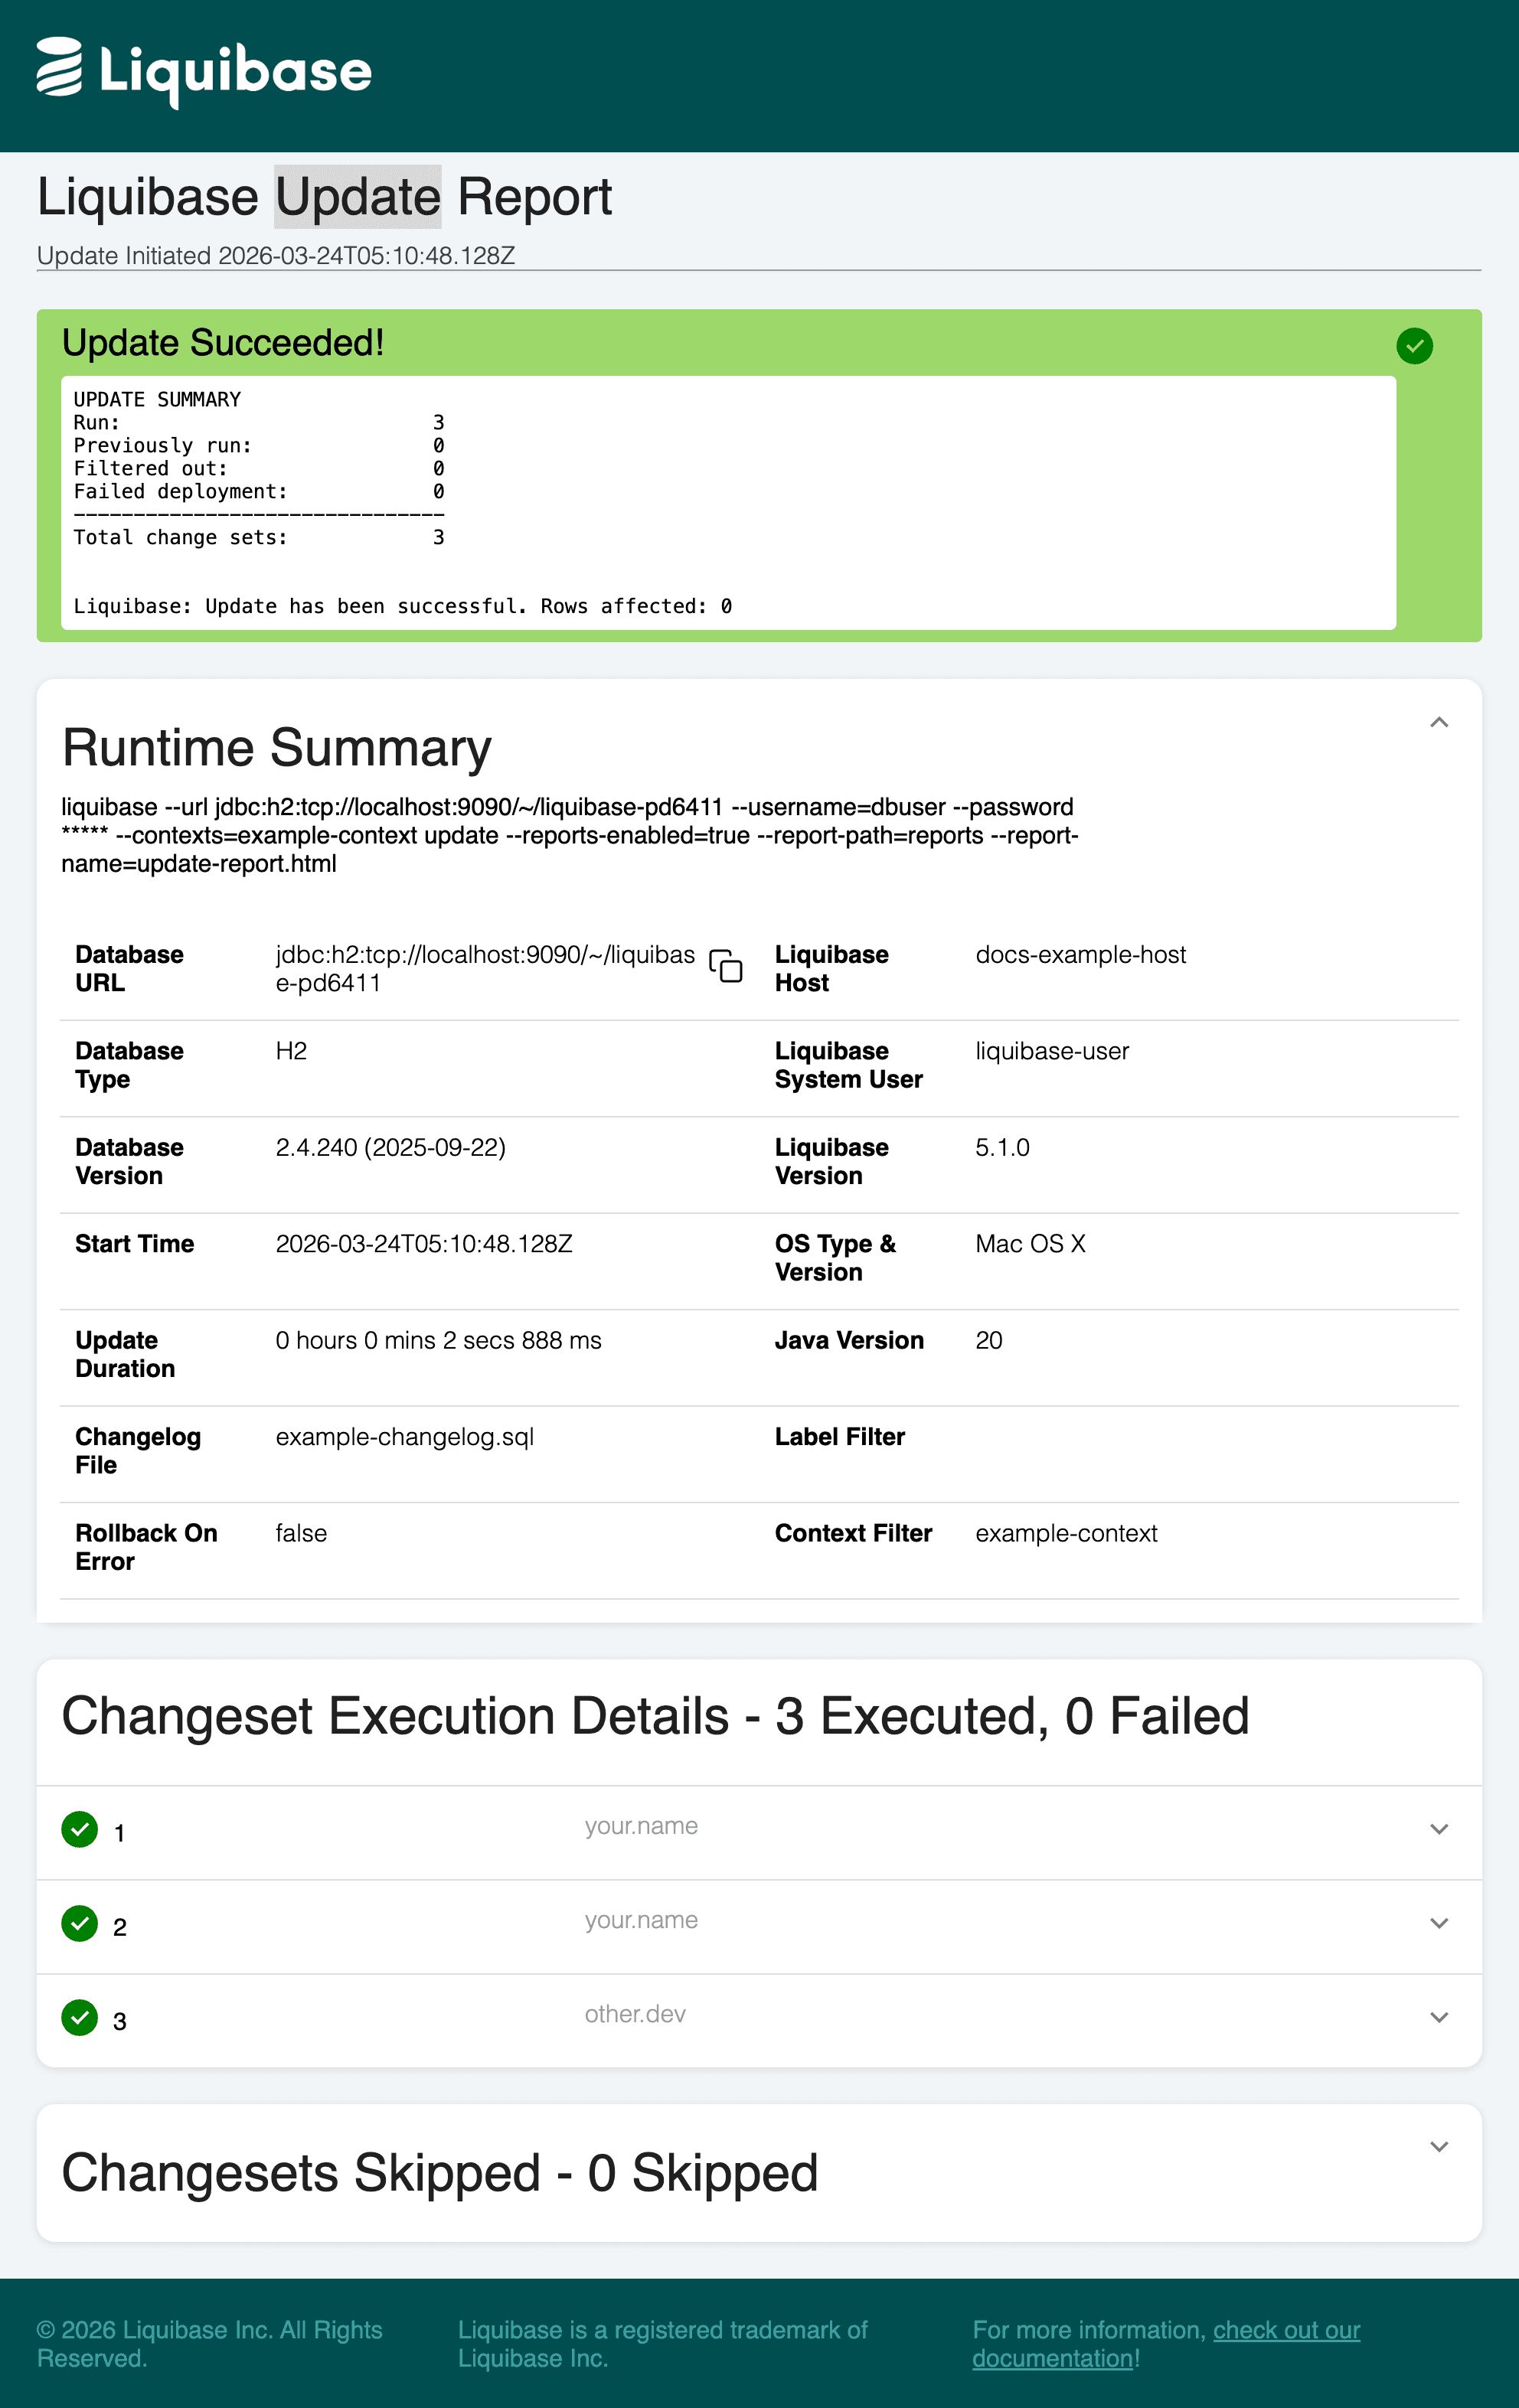
Task: Click the Changeset Execution Details heading
Action: 655,1716
